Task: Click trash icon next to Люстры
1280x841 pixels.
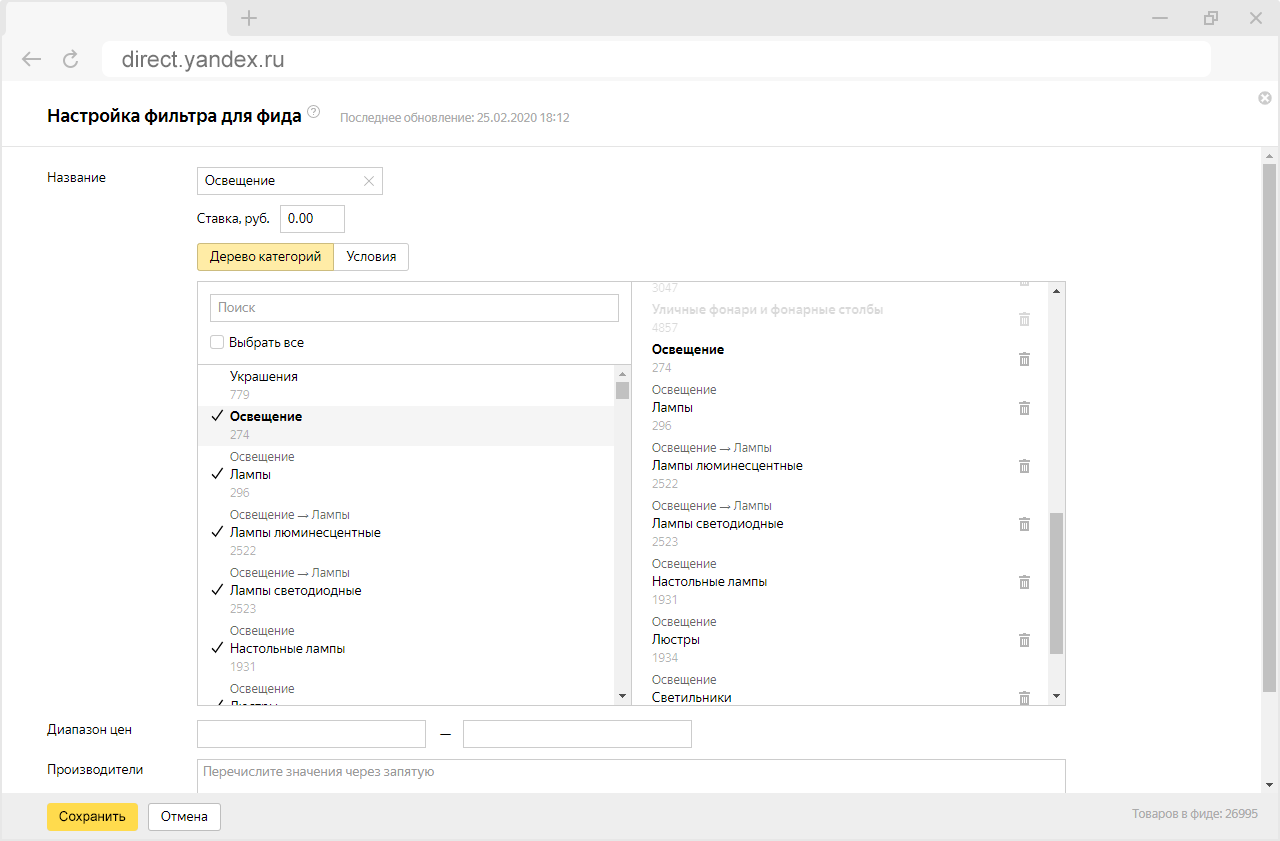Action: click(x=1024, y=640)
